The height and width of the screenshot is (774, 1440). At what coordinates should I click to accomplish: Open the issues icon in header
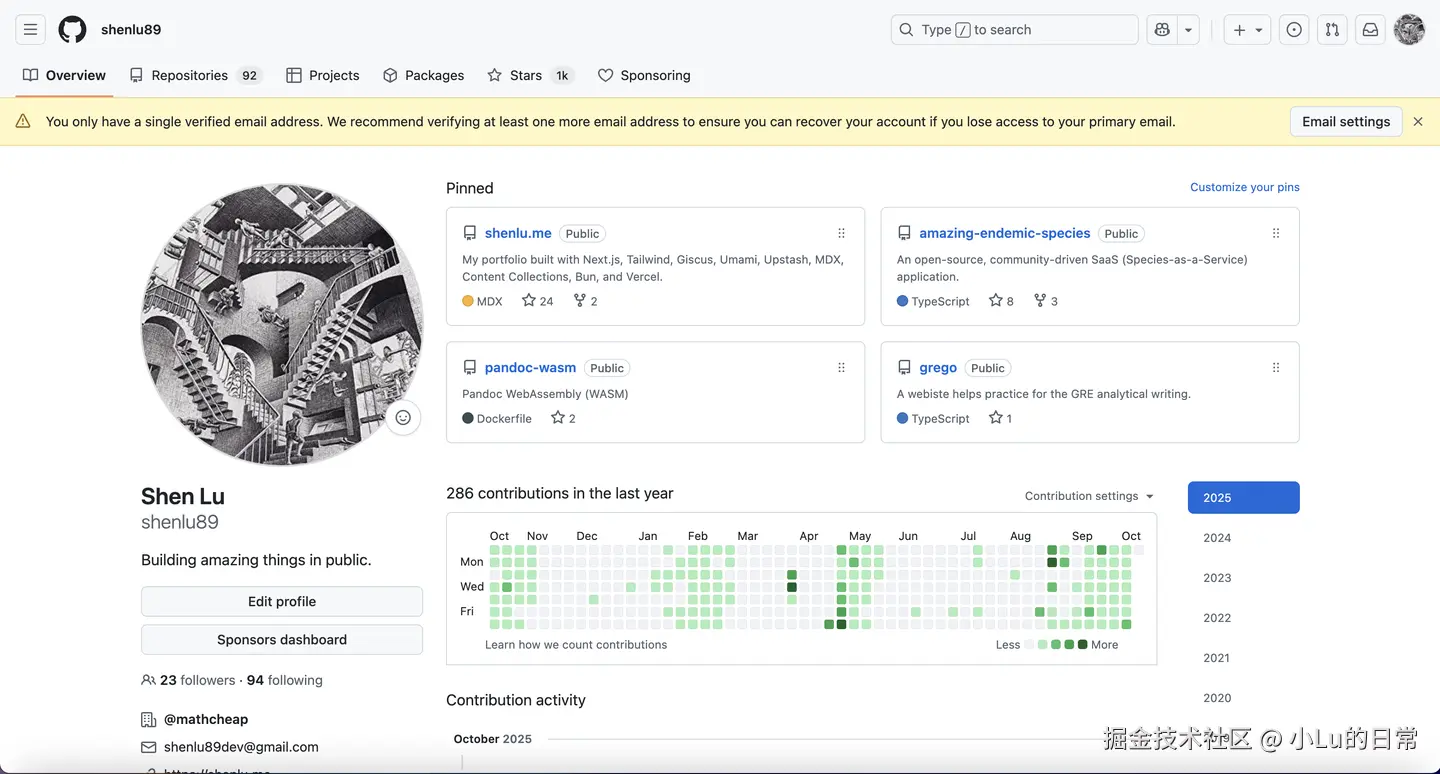click(x=1294, y=30)
